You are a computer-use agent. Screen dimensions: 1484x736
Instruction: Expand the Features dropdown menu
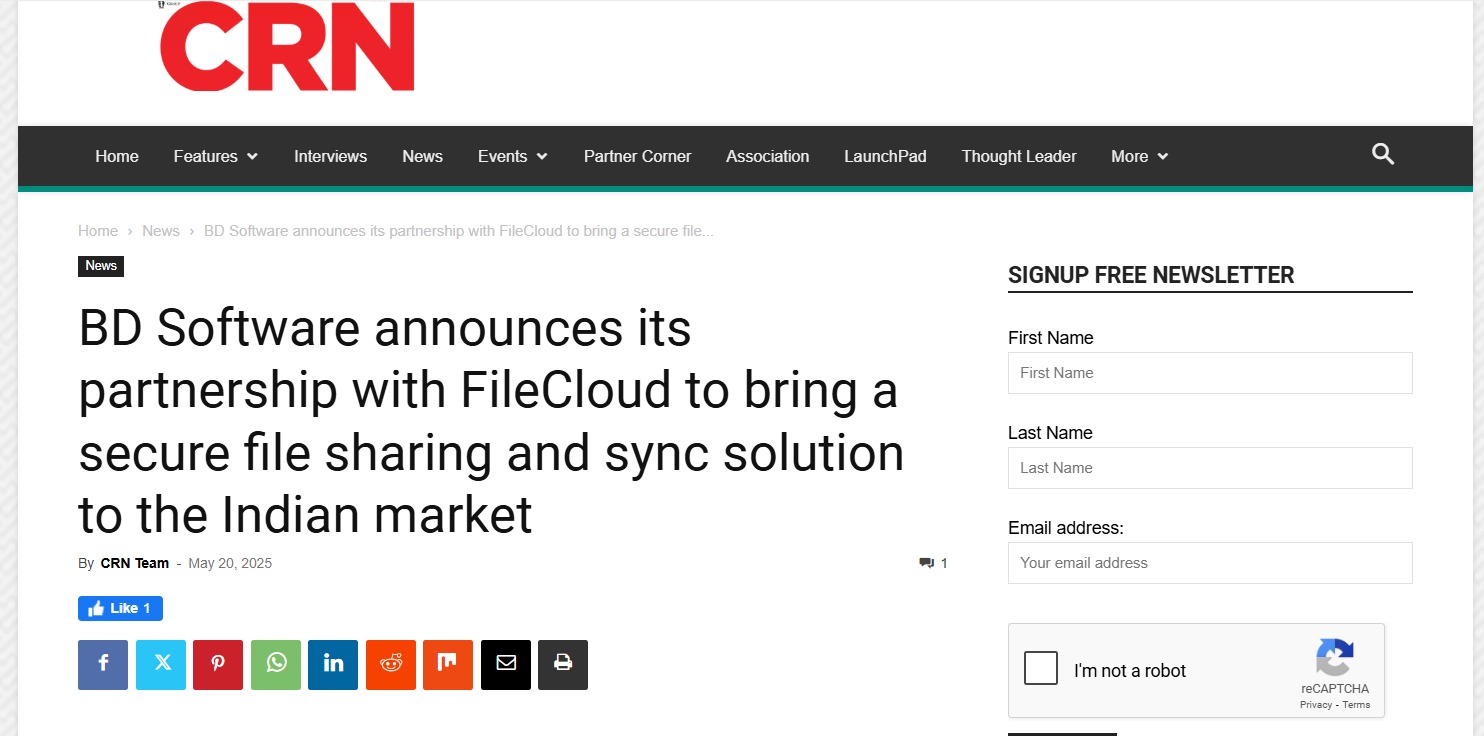point(216,156)
